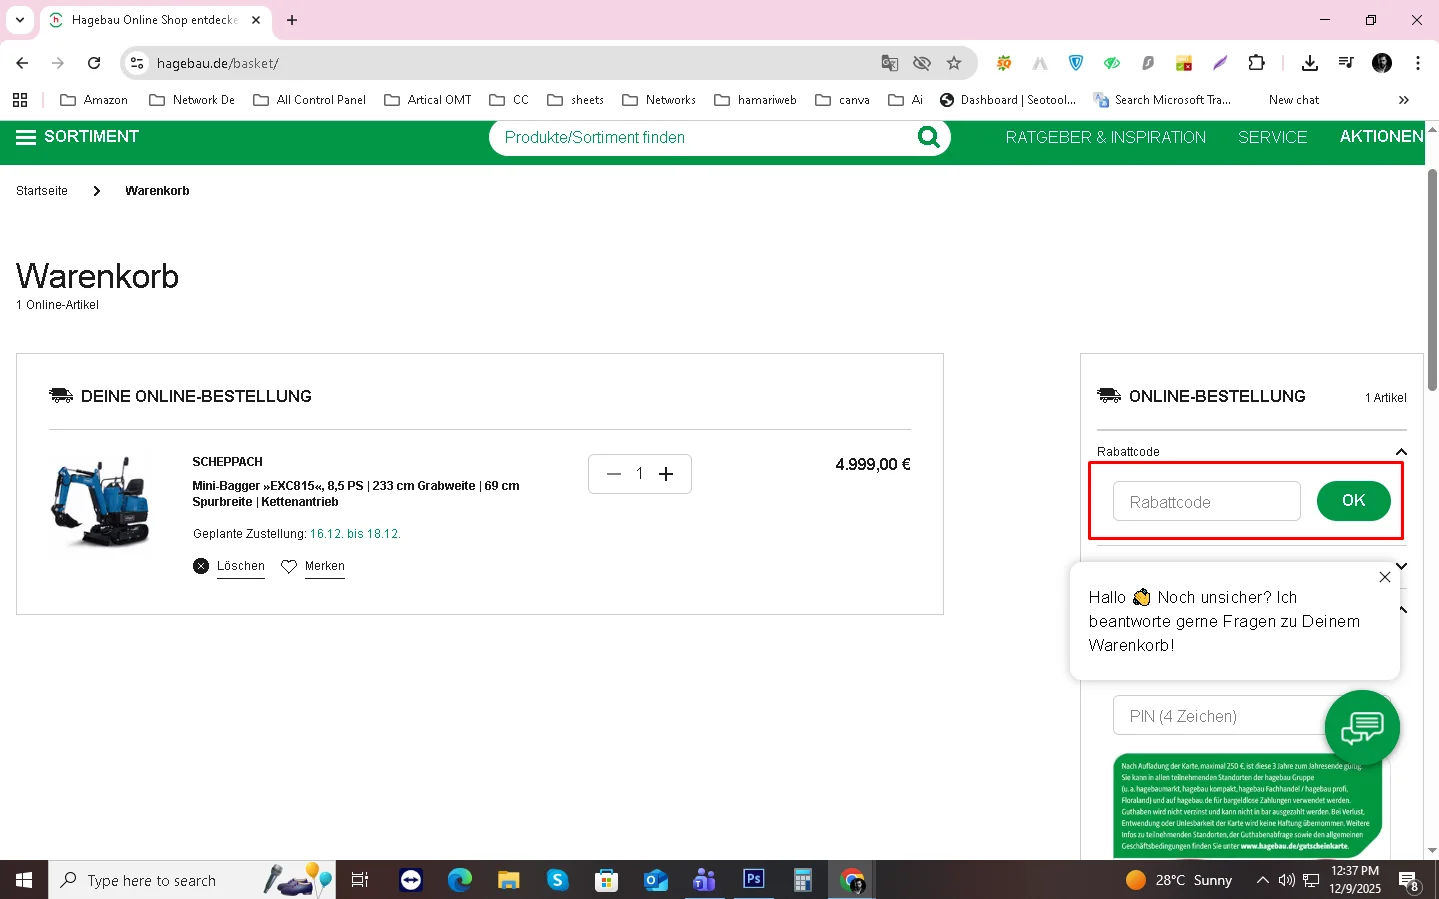Image resolution: width=1439 pixels, height=899 pixels.
Task: Open the AKTIONEN menu
Action: point(1381,137)
